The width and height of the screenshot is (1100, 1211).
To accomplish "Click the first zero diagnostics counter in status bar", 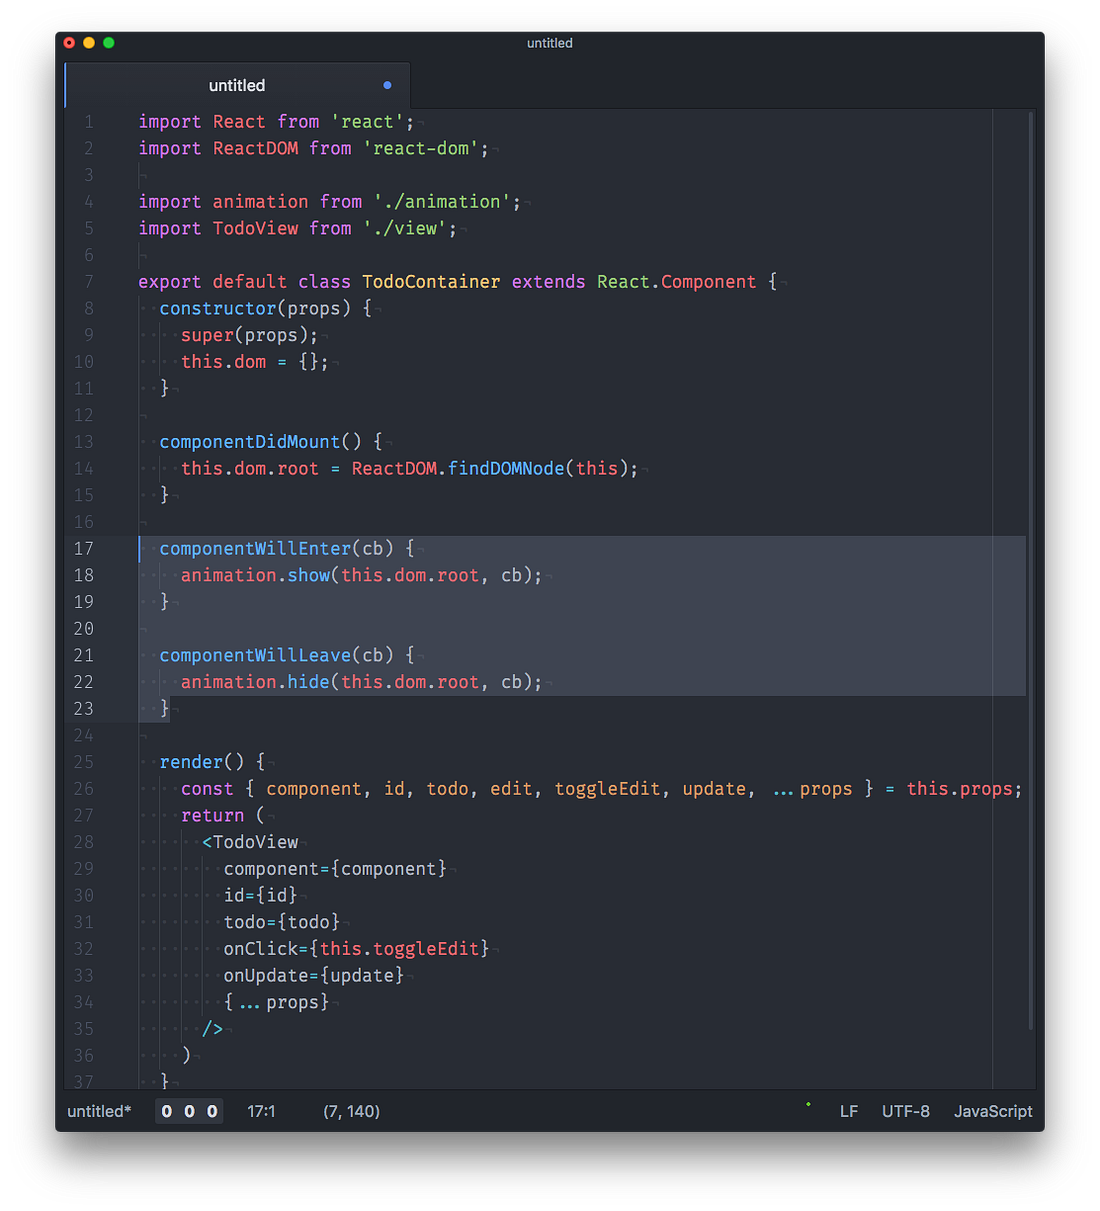I will pos(166,1111).
